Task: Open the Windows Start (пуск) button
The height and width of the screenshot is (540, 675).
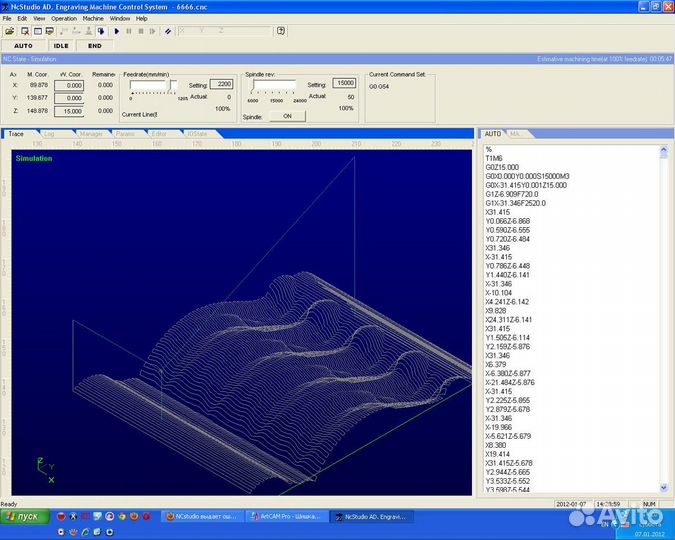Action: coord(24,516)
